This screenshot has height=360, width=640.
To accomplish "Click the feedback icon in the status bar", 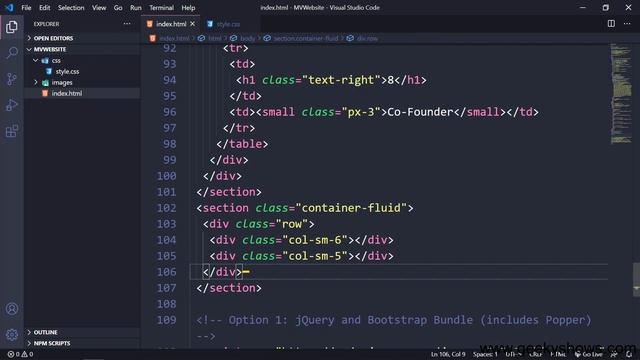I will click(614, 354).
